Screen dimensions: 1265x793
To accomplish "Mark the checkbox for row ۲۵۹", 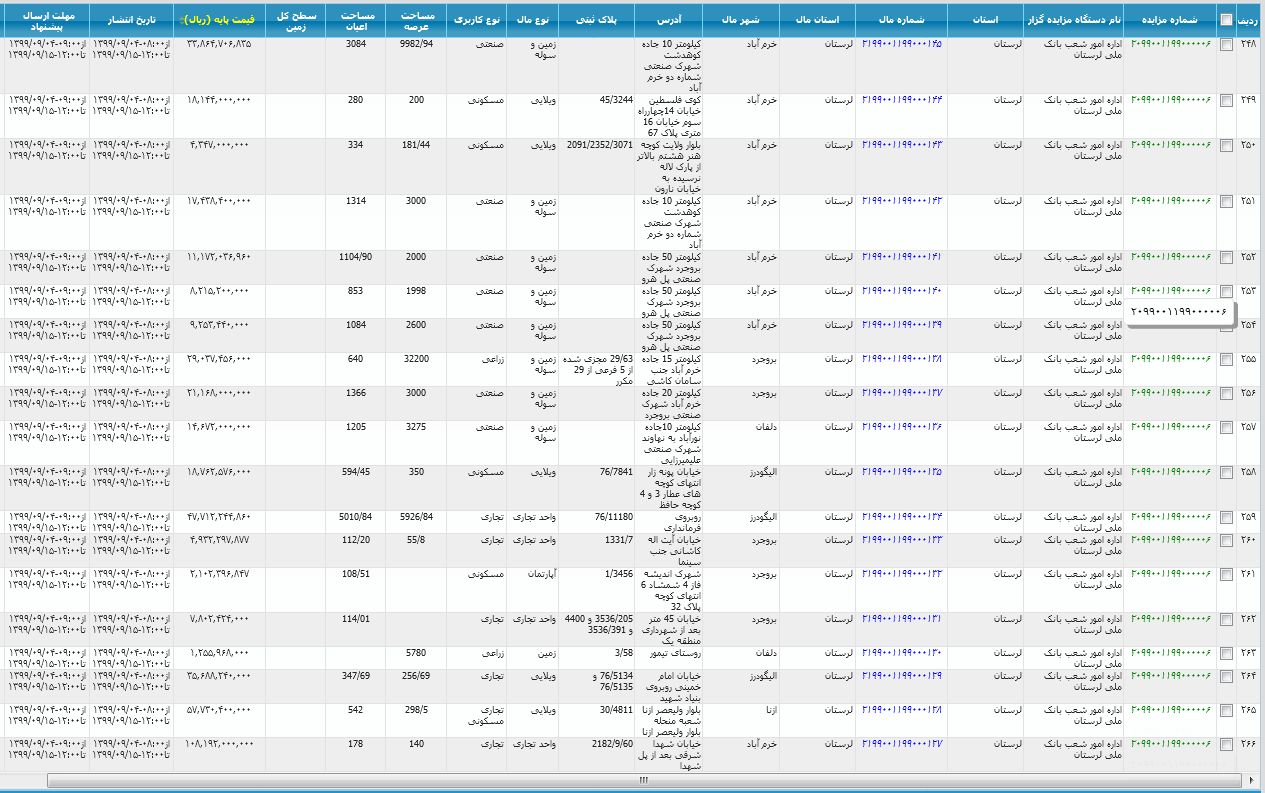I will (x=1226, y=517).
